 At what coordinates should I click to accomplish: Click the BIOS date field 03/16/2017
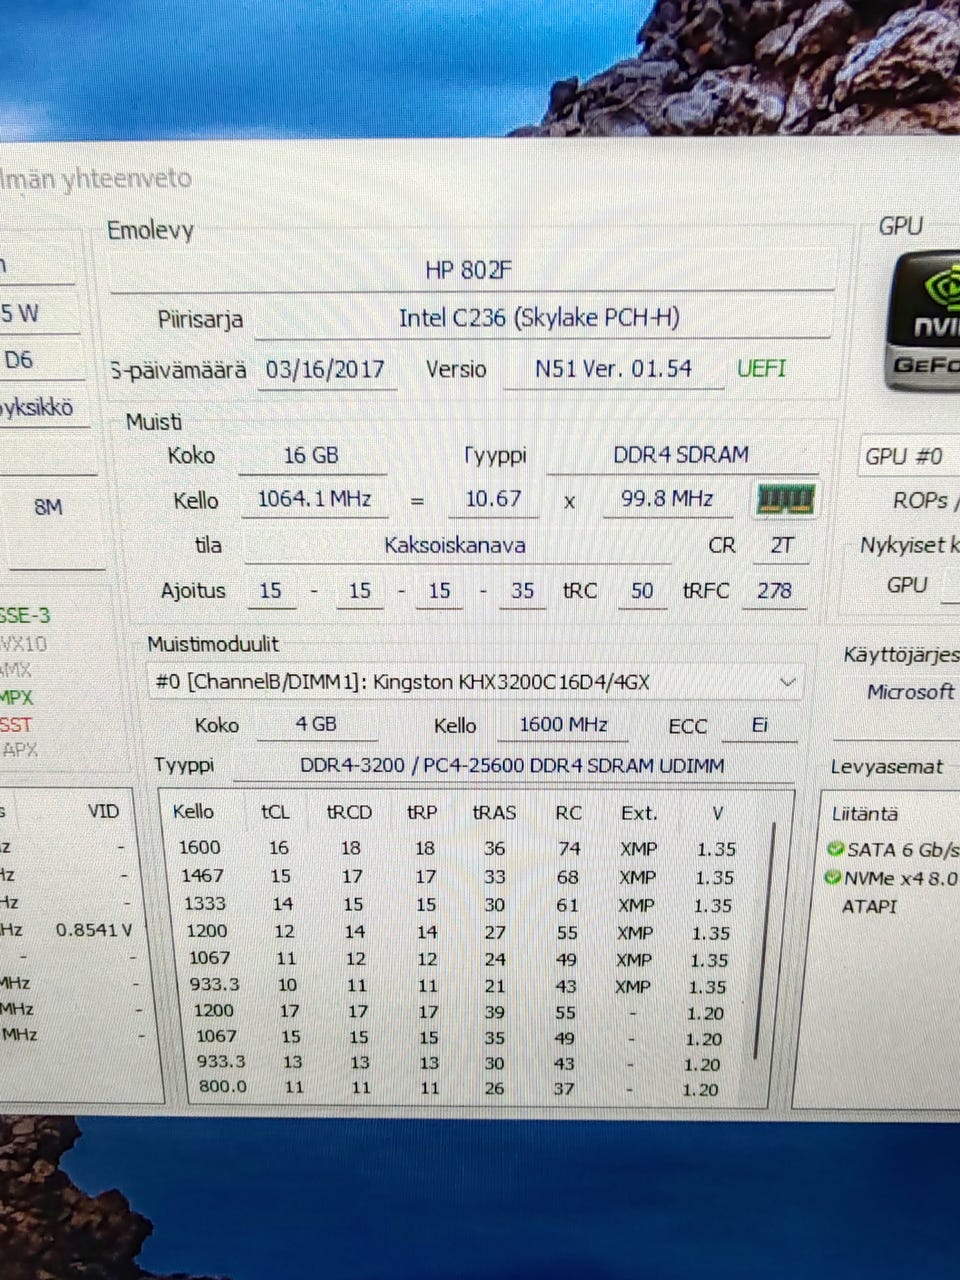point(325,370)
